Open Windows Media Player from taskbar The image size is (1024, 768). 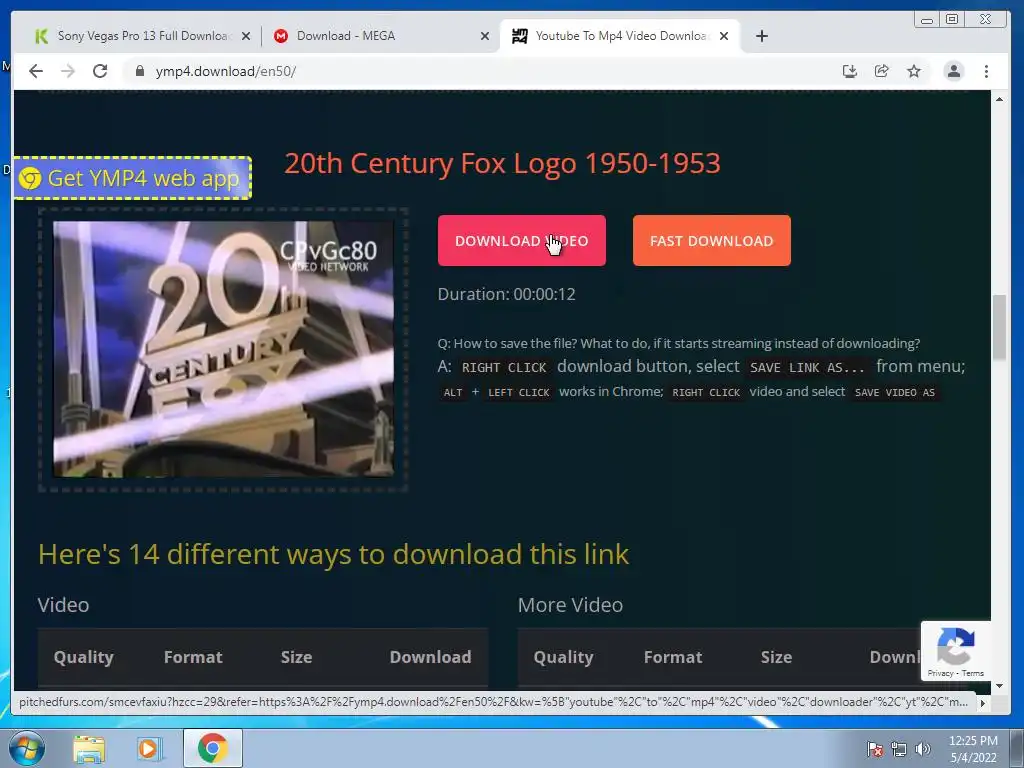(148, 749)
